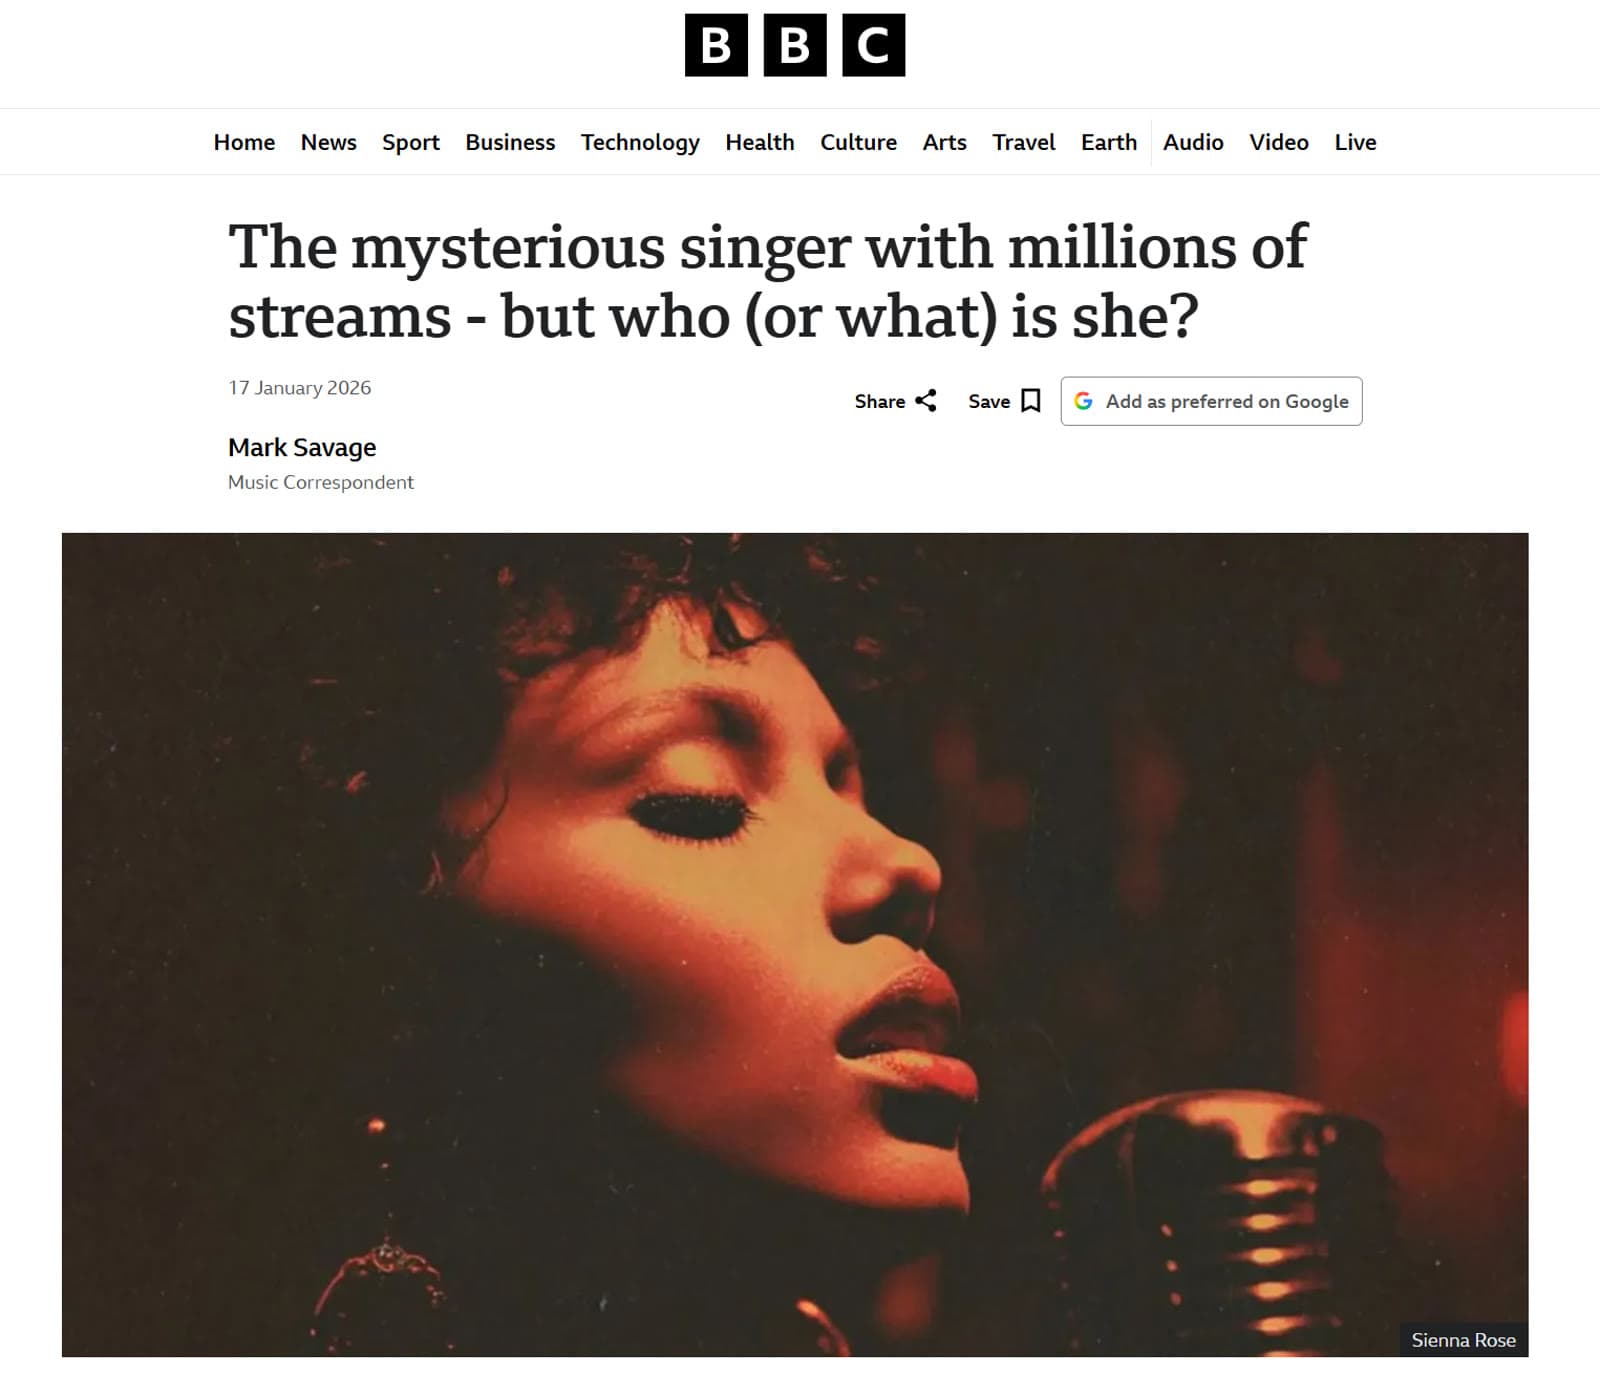Open the Sport tab
The image size is (1600, 1374).
pos(410,142)
